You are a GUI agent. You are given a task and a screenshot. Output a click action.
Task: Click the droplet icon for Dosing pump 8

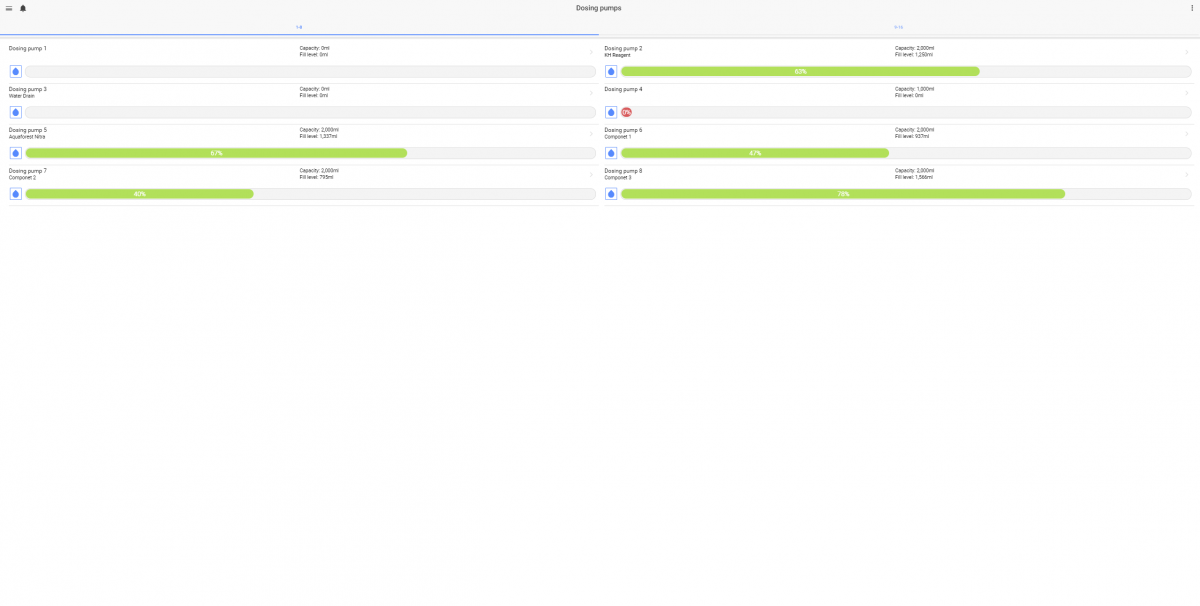pyautogui.click(x=611, y=194)
